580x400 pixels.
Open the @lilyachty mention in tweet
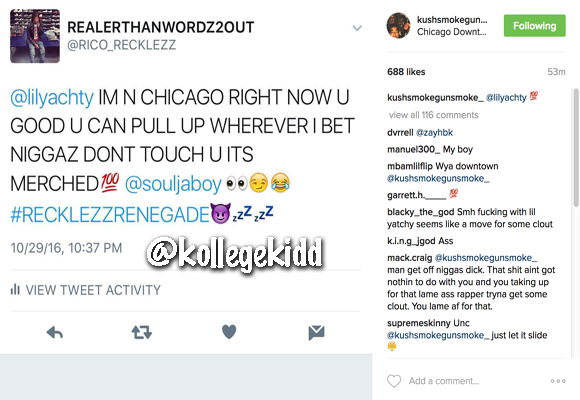click(x=52, y=97)
